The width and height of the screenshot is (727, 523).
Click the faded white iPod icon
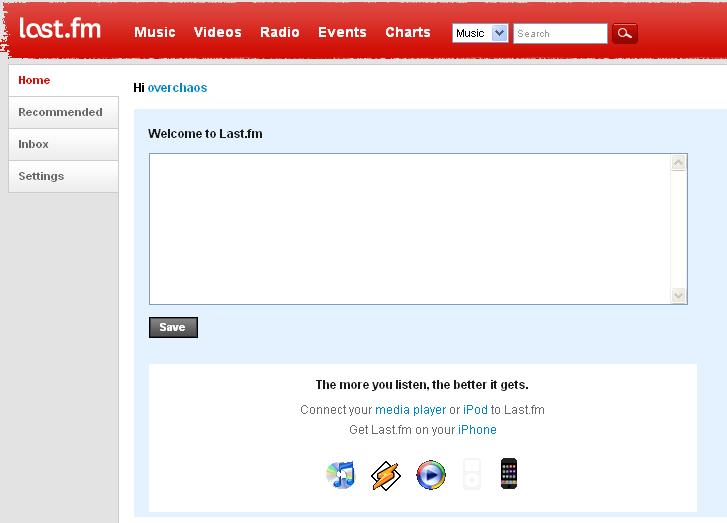click(x=472, y=474)
